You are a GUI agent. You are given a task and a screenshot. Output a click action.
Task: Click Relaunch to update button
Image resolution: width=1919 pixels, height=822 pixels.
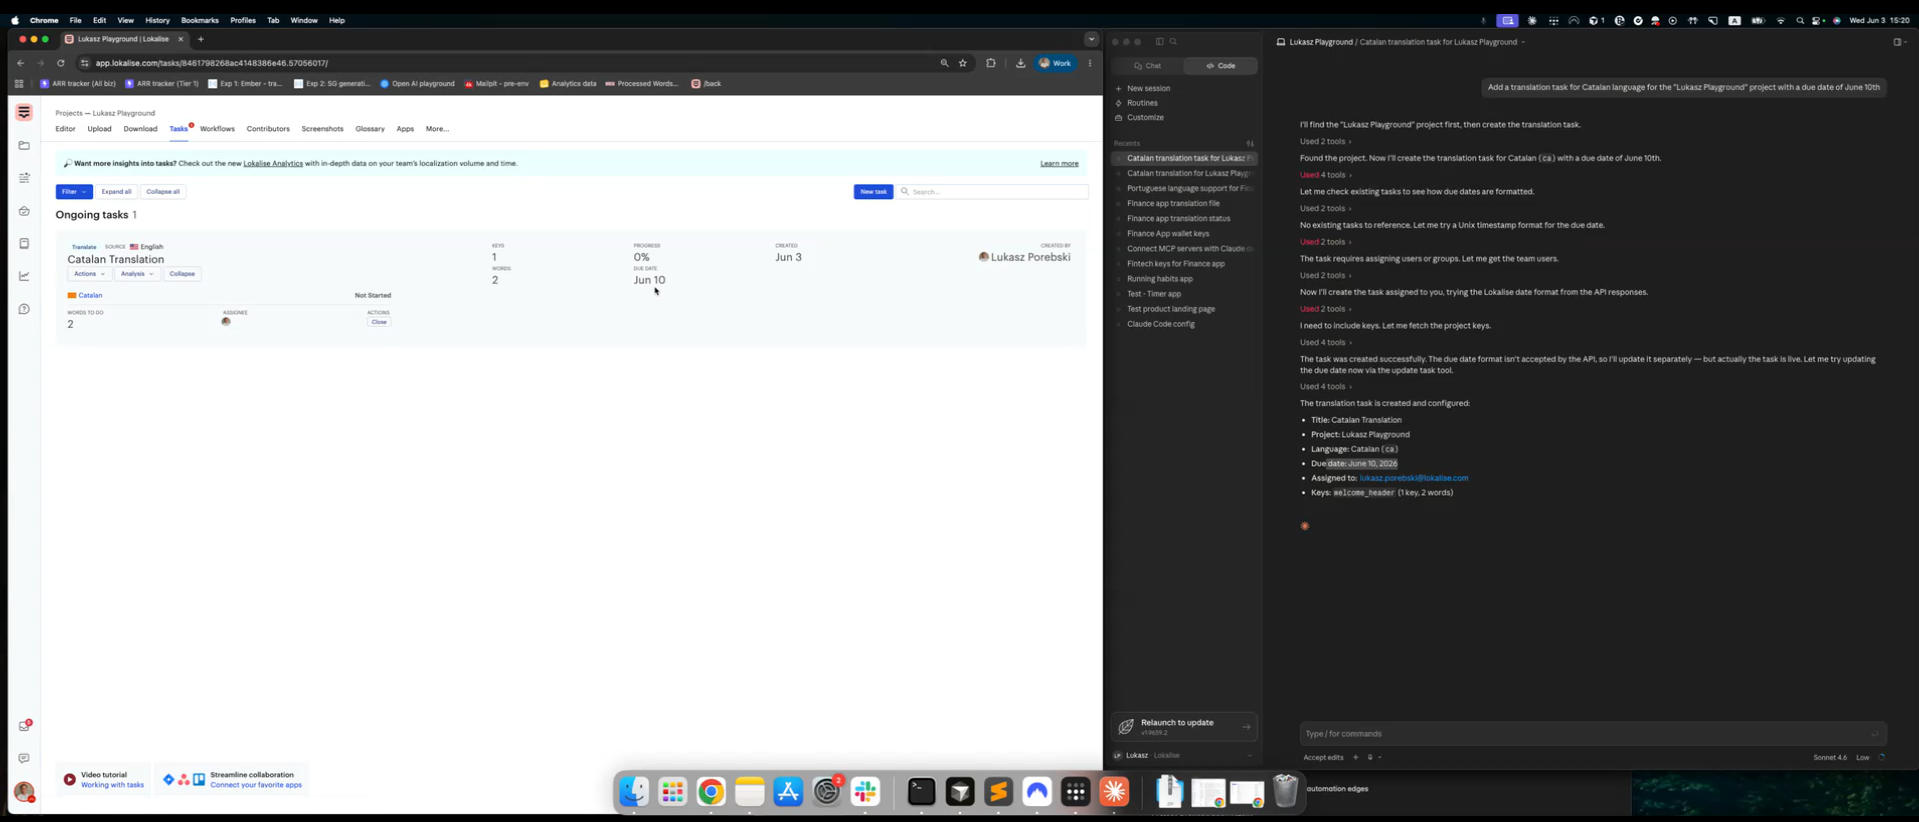(1184, 727)
